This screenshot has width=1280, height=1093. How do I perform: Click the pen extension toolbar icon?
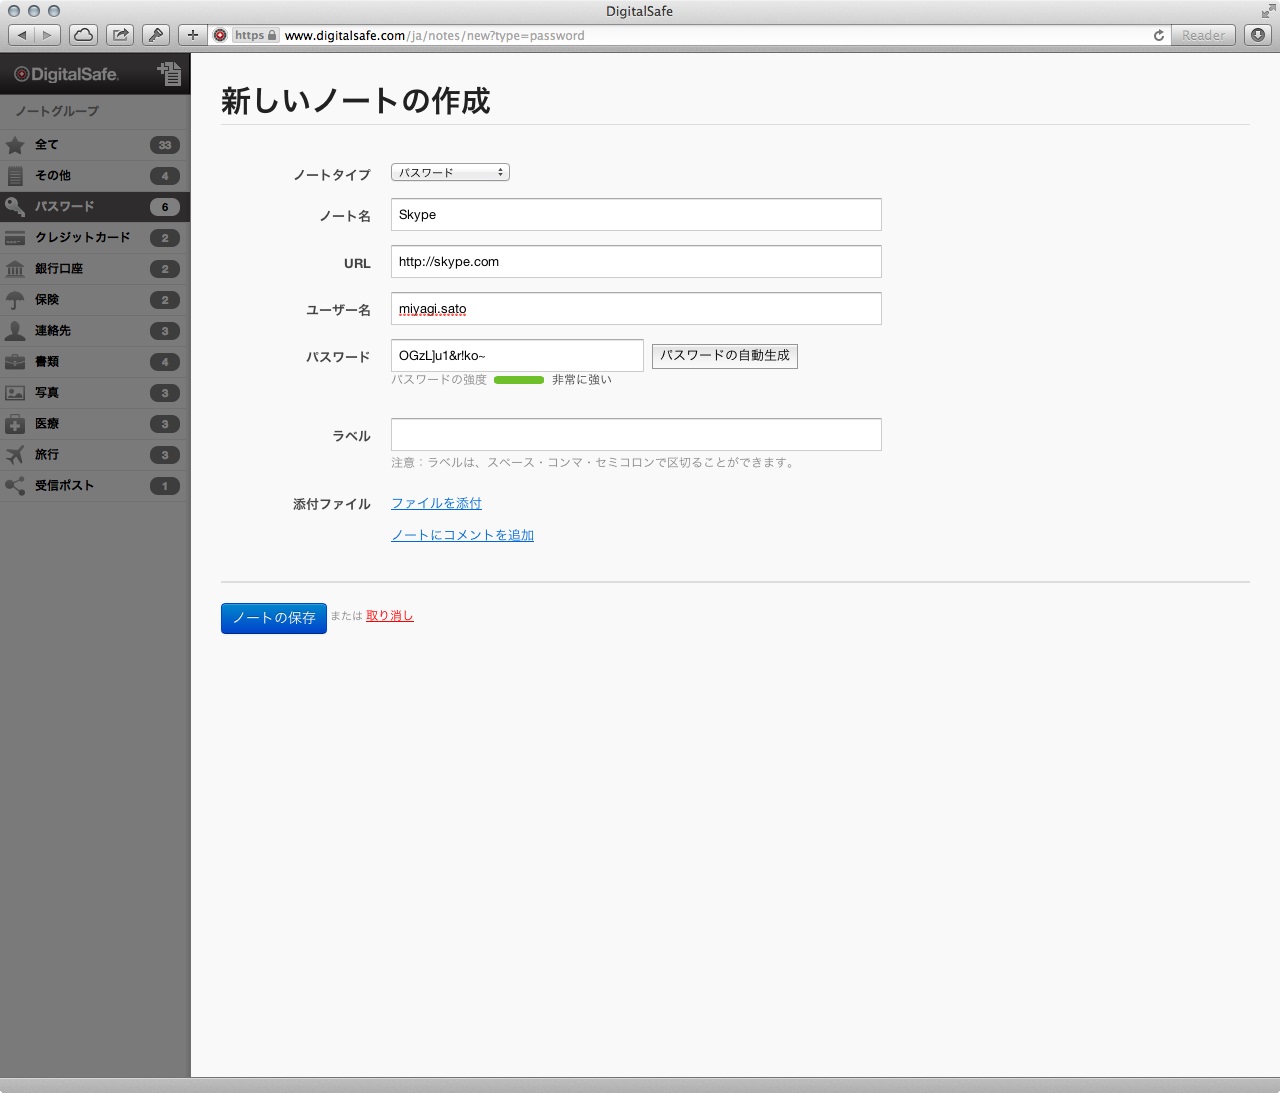tap(156, 35)
